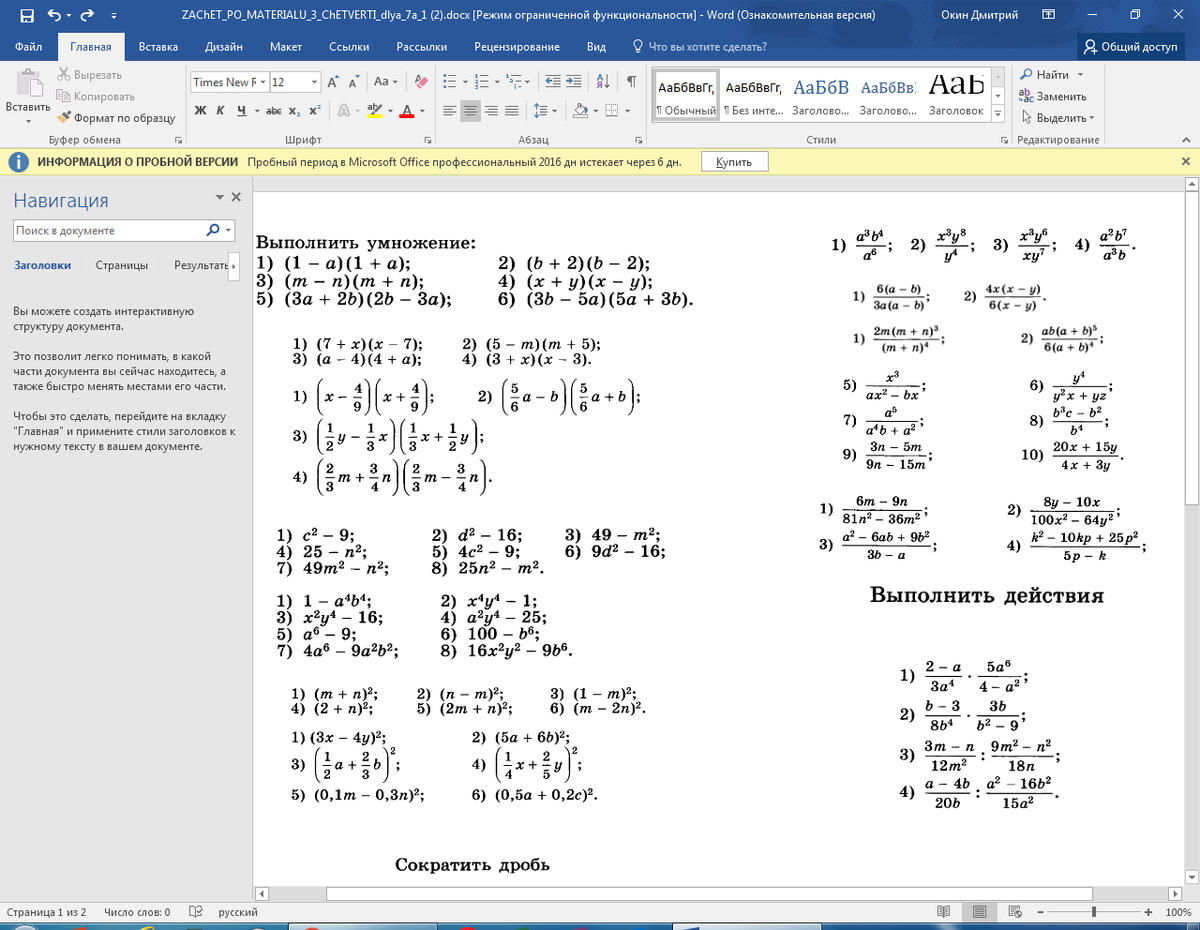Click the Купить button in the trial bar
The image size is (1200, 930).
[734, 162]
